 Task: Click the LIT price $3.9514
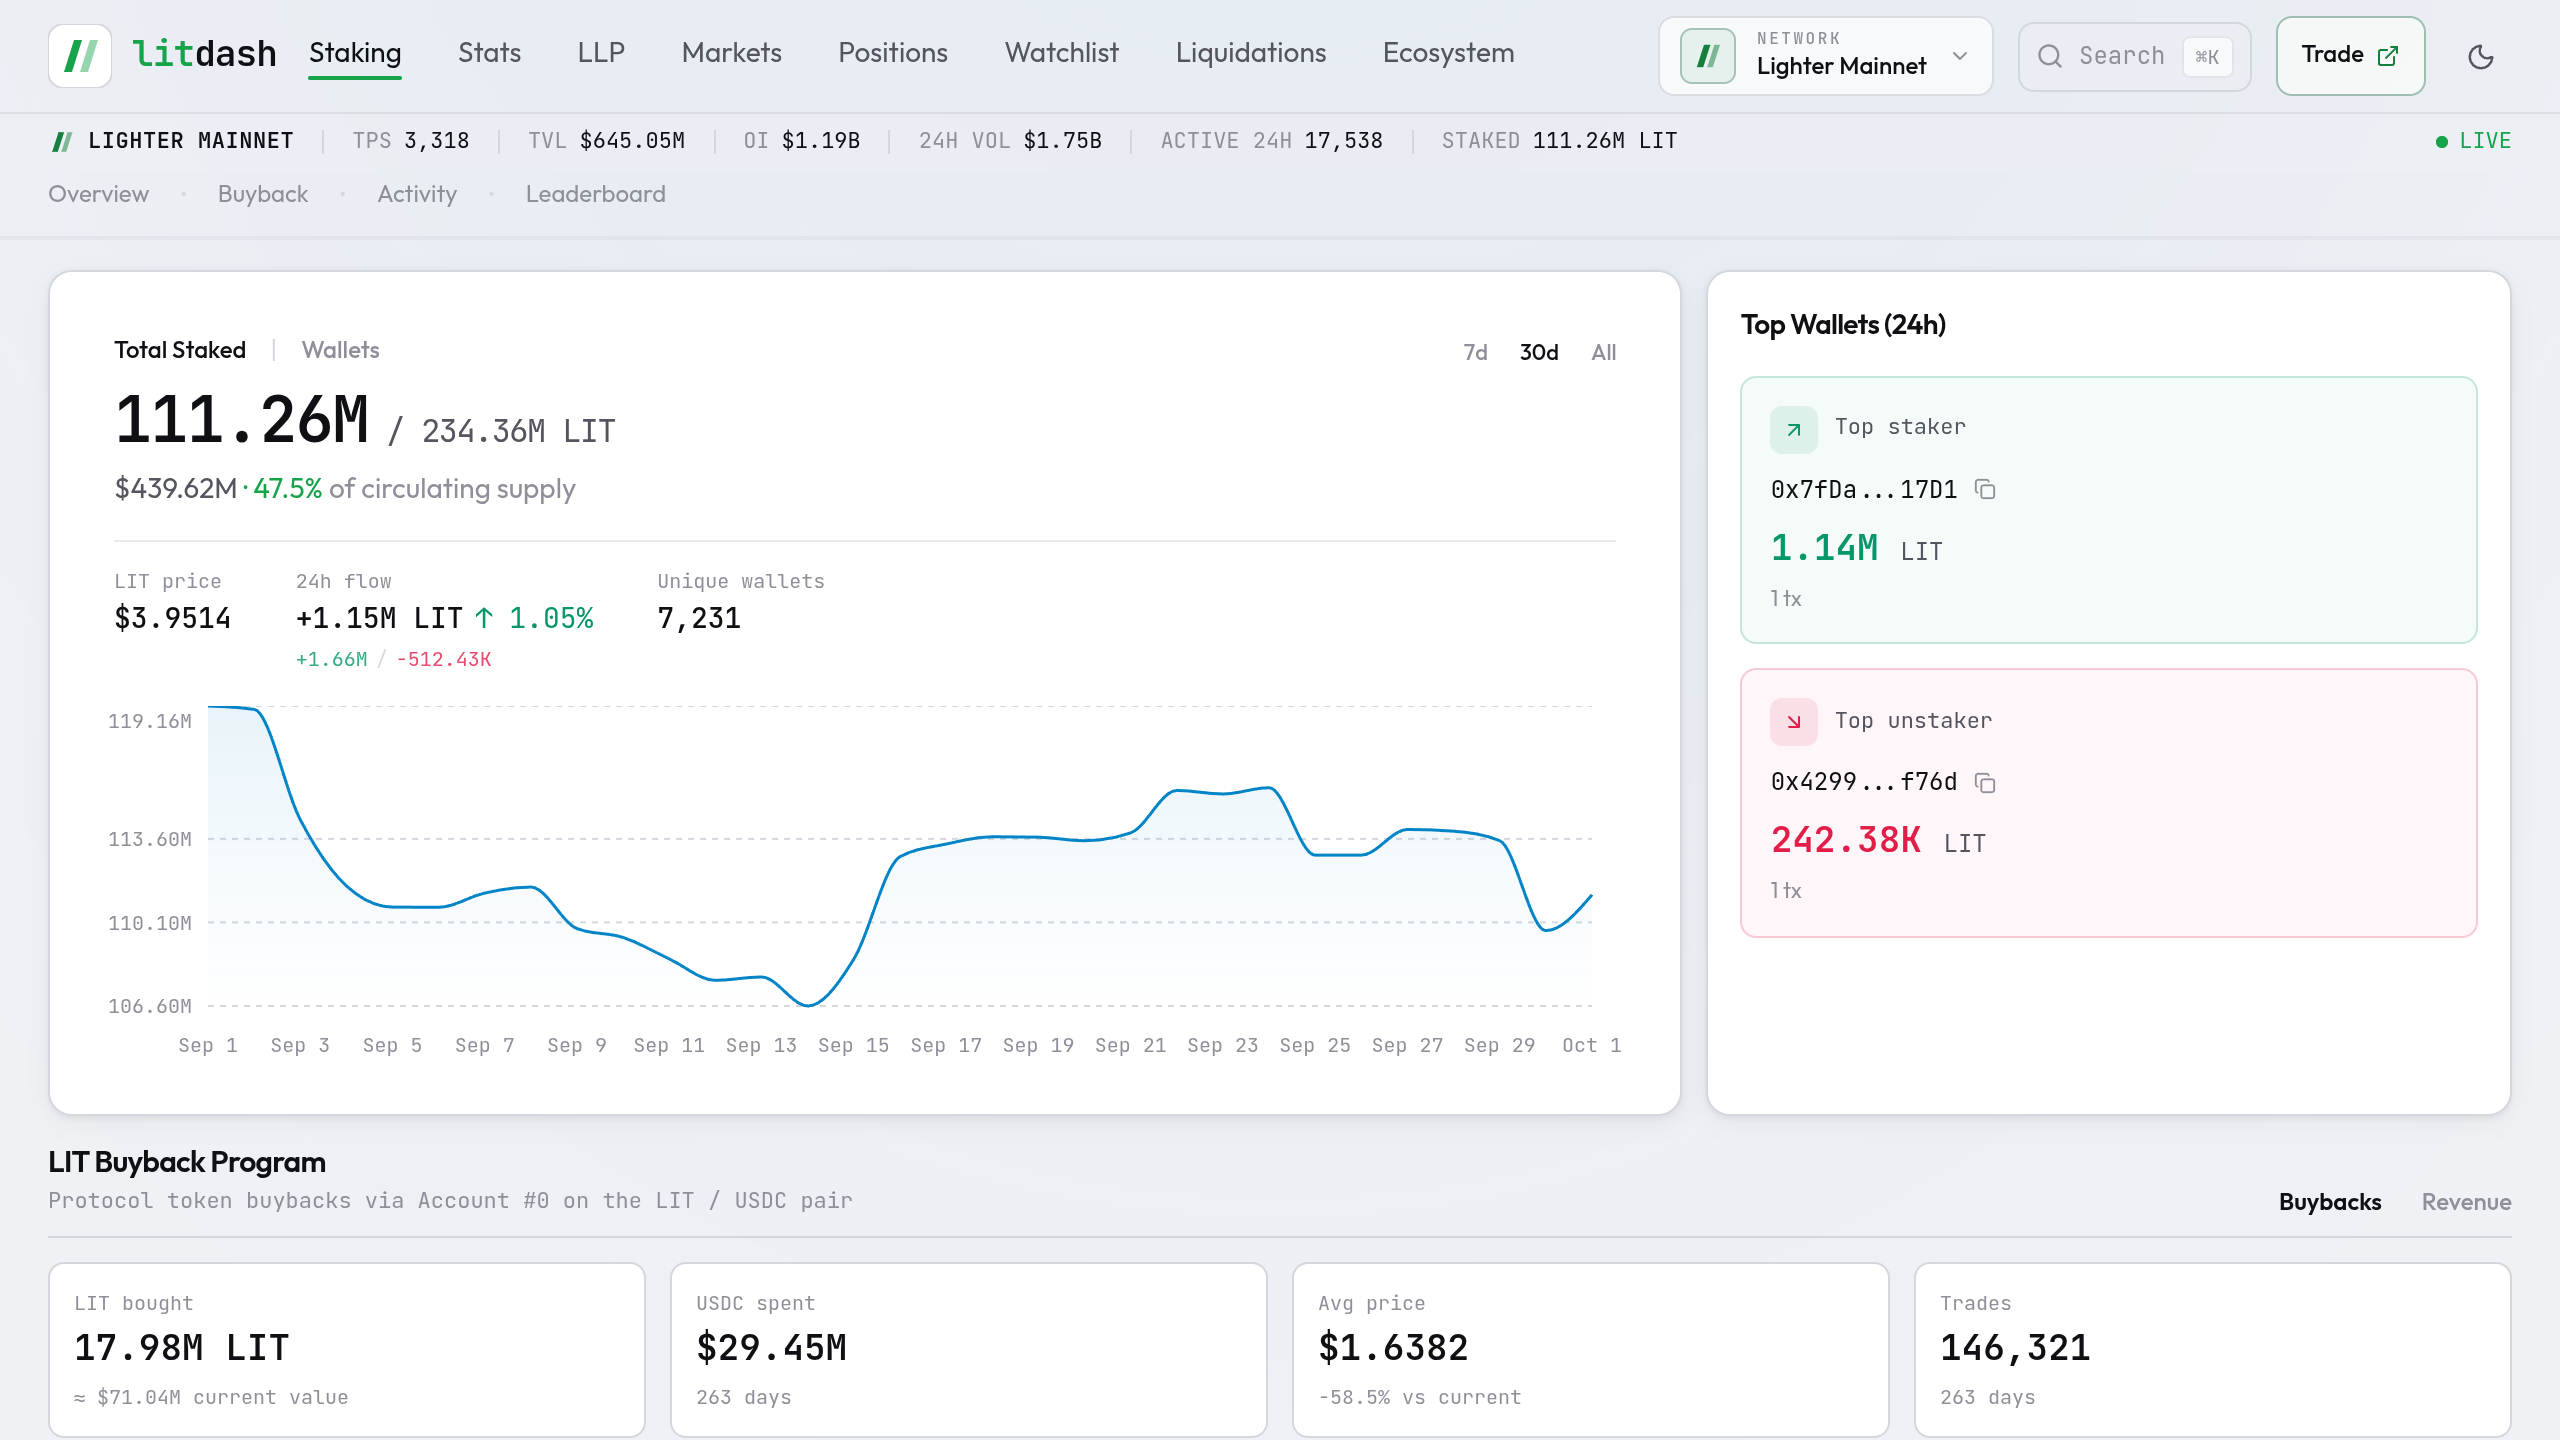coord(172,618)
